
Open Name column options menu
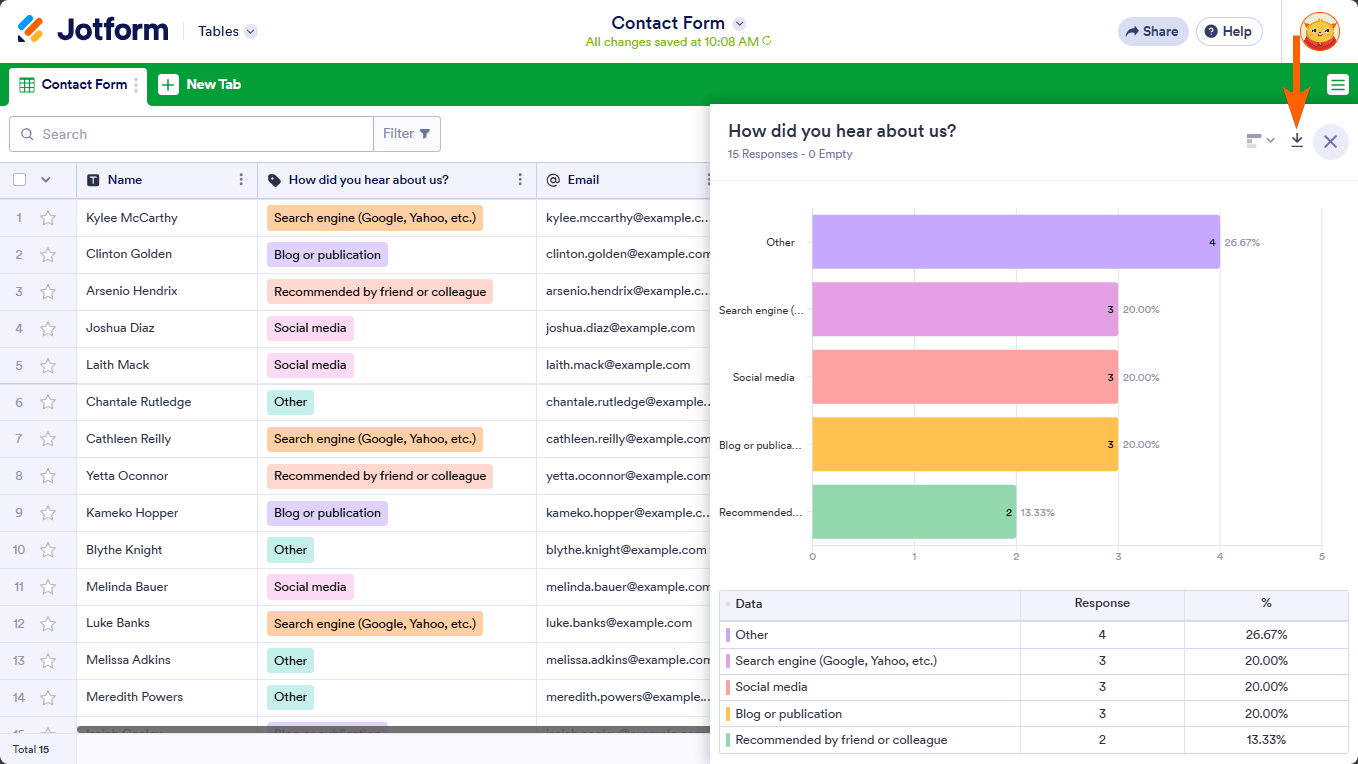pyautogui.click(x=241, y=180)
